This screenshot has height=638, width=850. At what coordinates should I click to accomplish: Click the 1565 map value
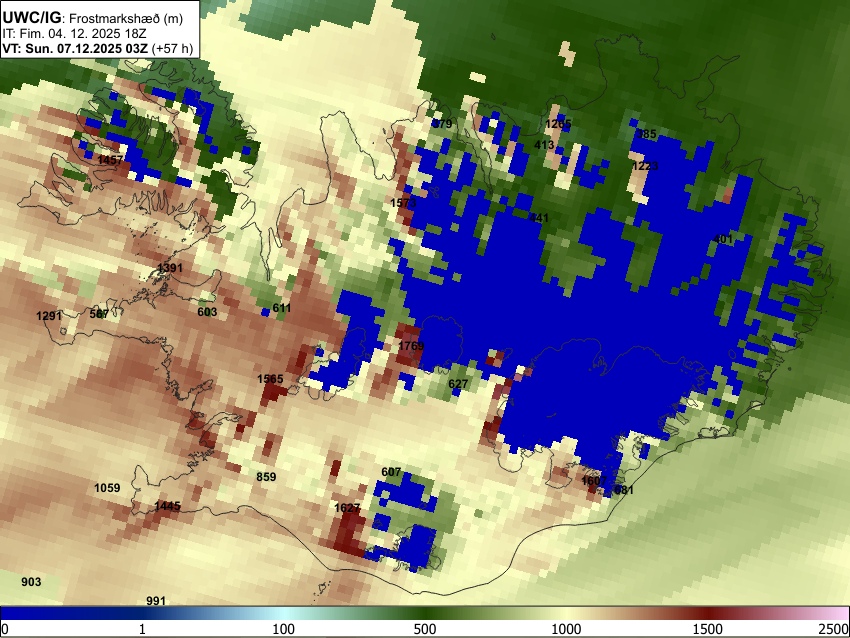click(270, 379)
